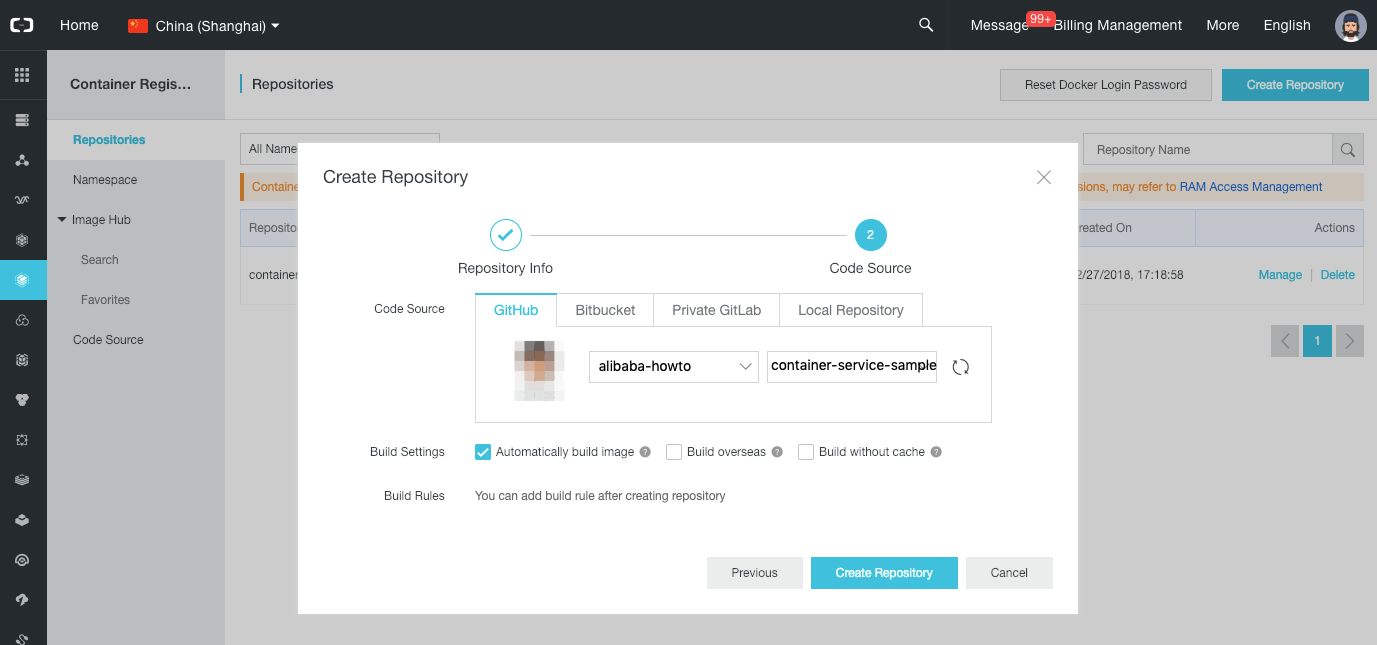This screenshot has height=645, width=1377.
Task: Open the alibaba-howto account dropdown
Action: click(673, 367)
